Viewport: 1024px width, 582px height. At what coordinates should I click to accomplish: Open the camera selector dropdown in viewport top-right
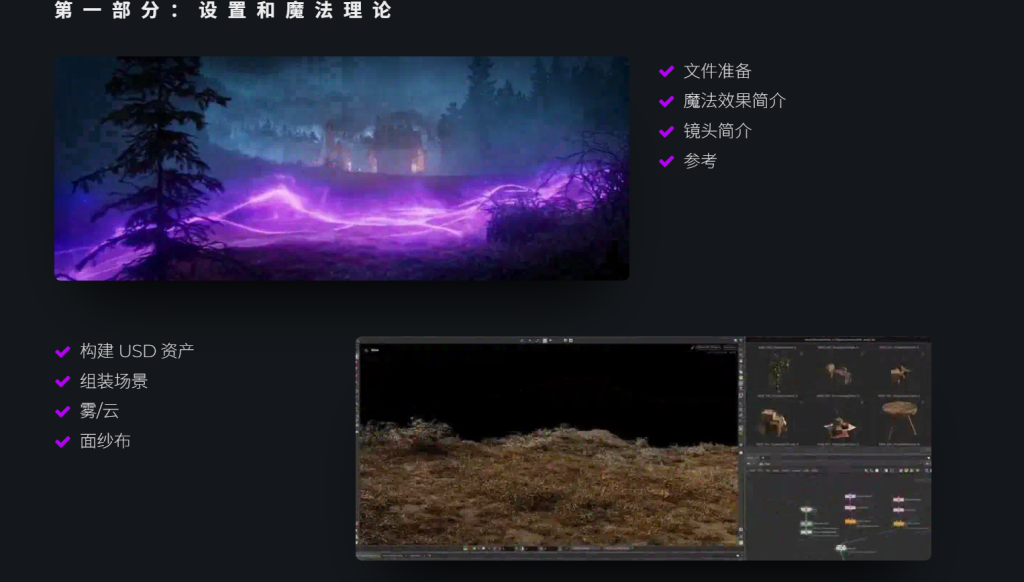[x=710, y=347]
